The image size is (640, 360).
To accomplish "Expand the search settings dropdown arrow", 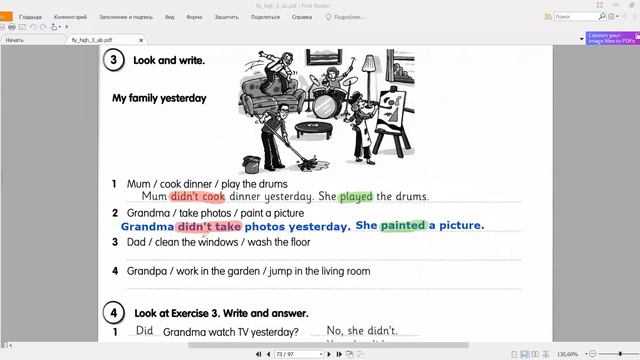I will coord(617,17).
